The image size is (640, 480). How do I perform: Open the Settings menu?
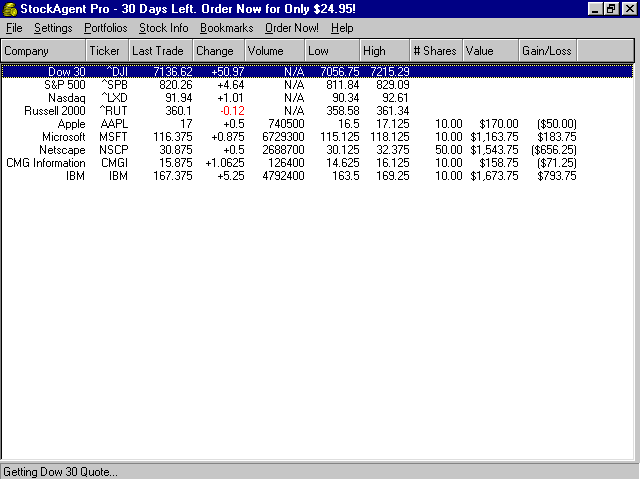tap(53, 28)
